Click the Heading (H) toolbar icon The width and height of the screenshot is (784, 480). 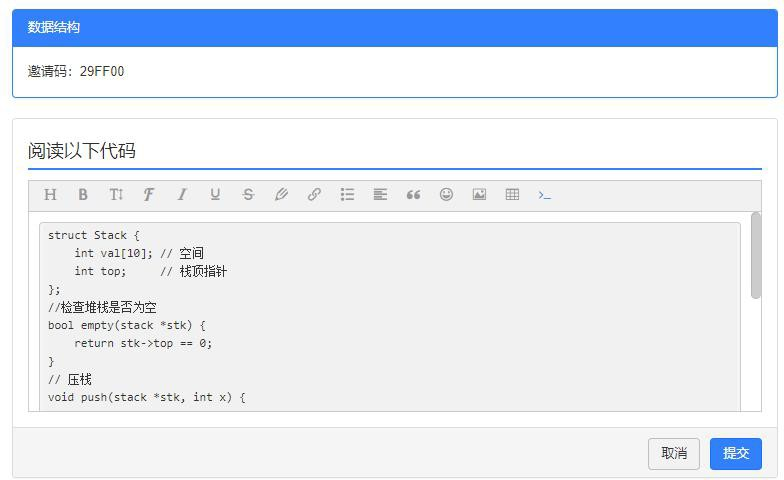point(50,195)
